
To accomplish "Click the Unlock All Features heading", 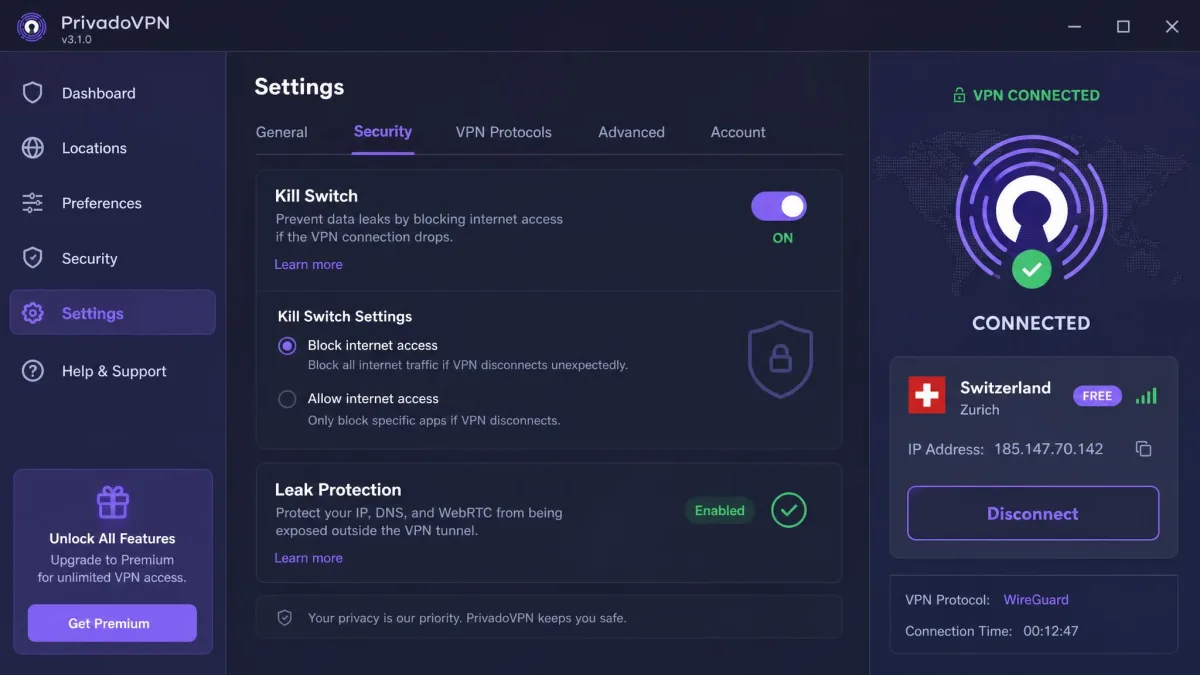I will pyautogui.click(x=112, y=538).
